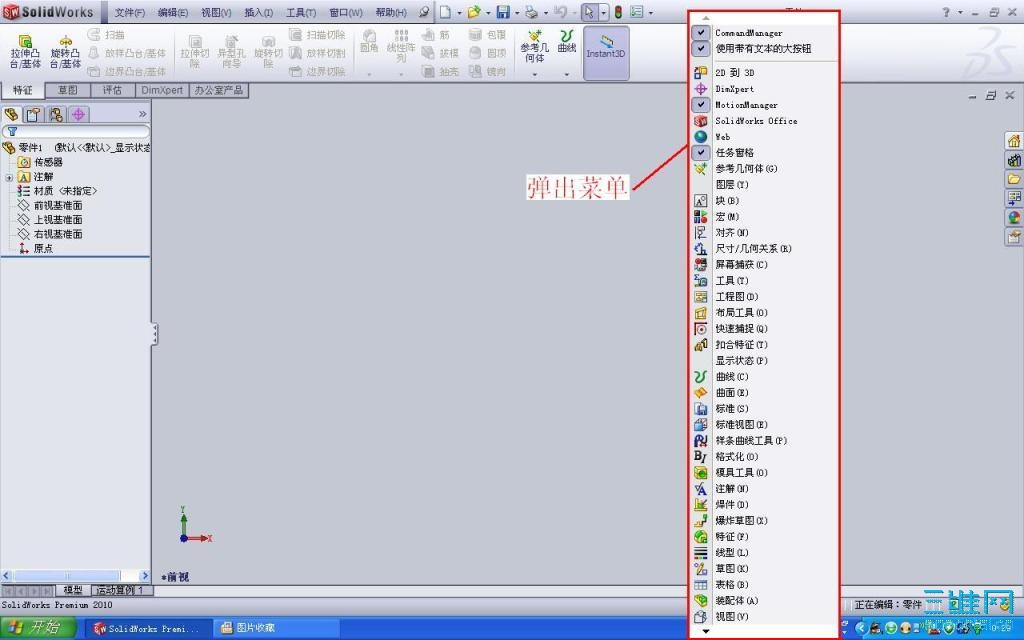The width and height of the screenshot is (1024, 640).
Task: Click the Open file icon in top toolbar
Action: (474, 12)
